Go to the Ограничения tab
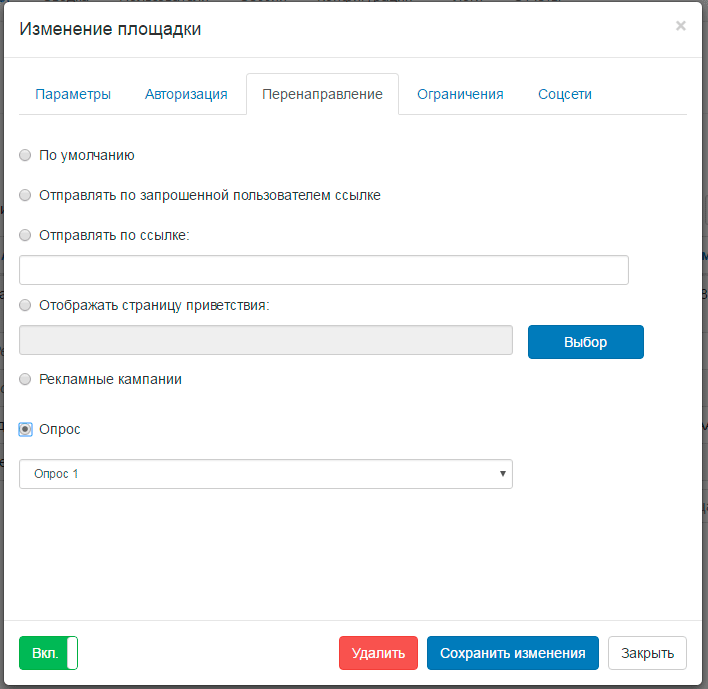The image size is (708, 689). coord(460,94)
